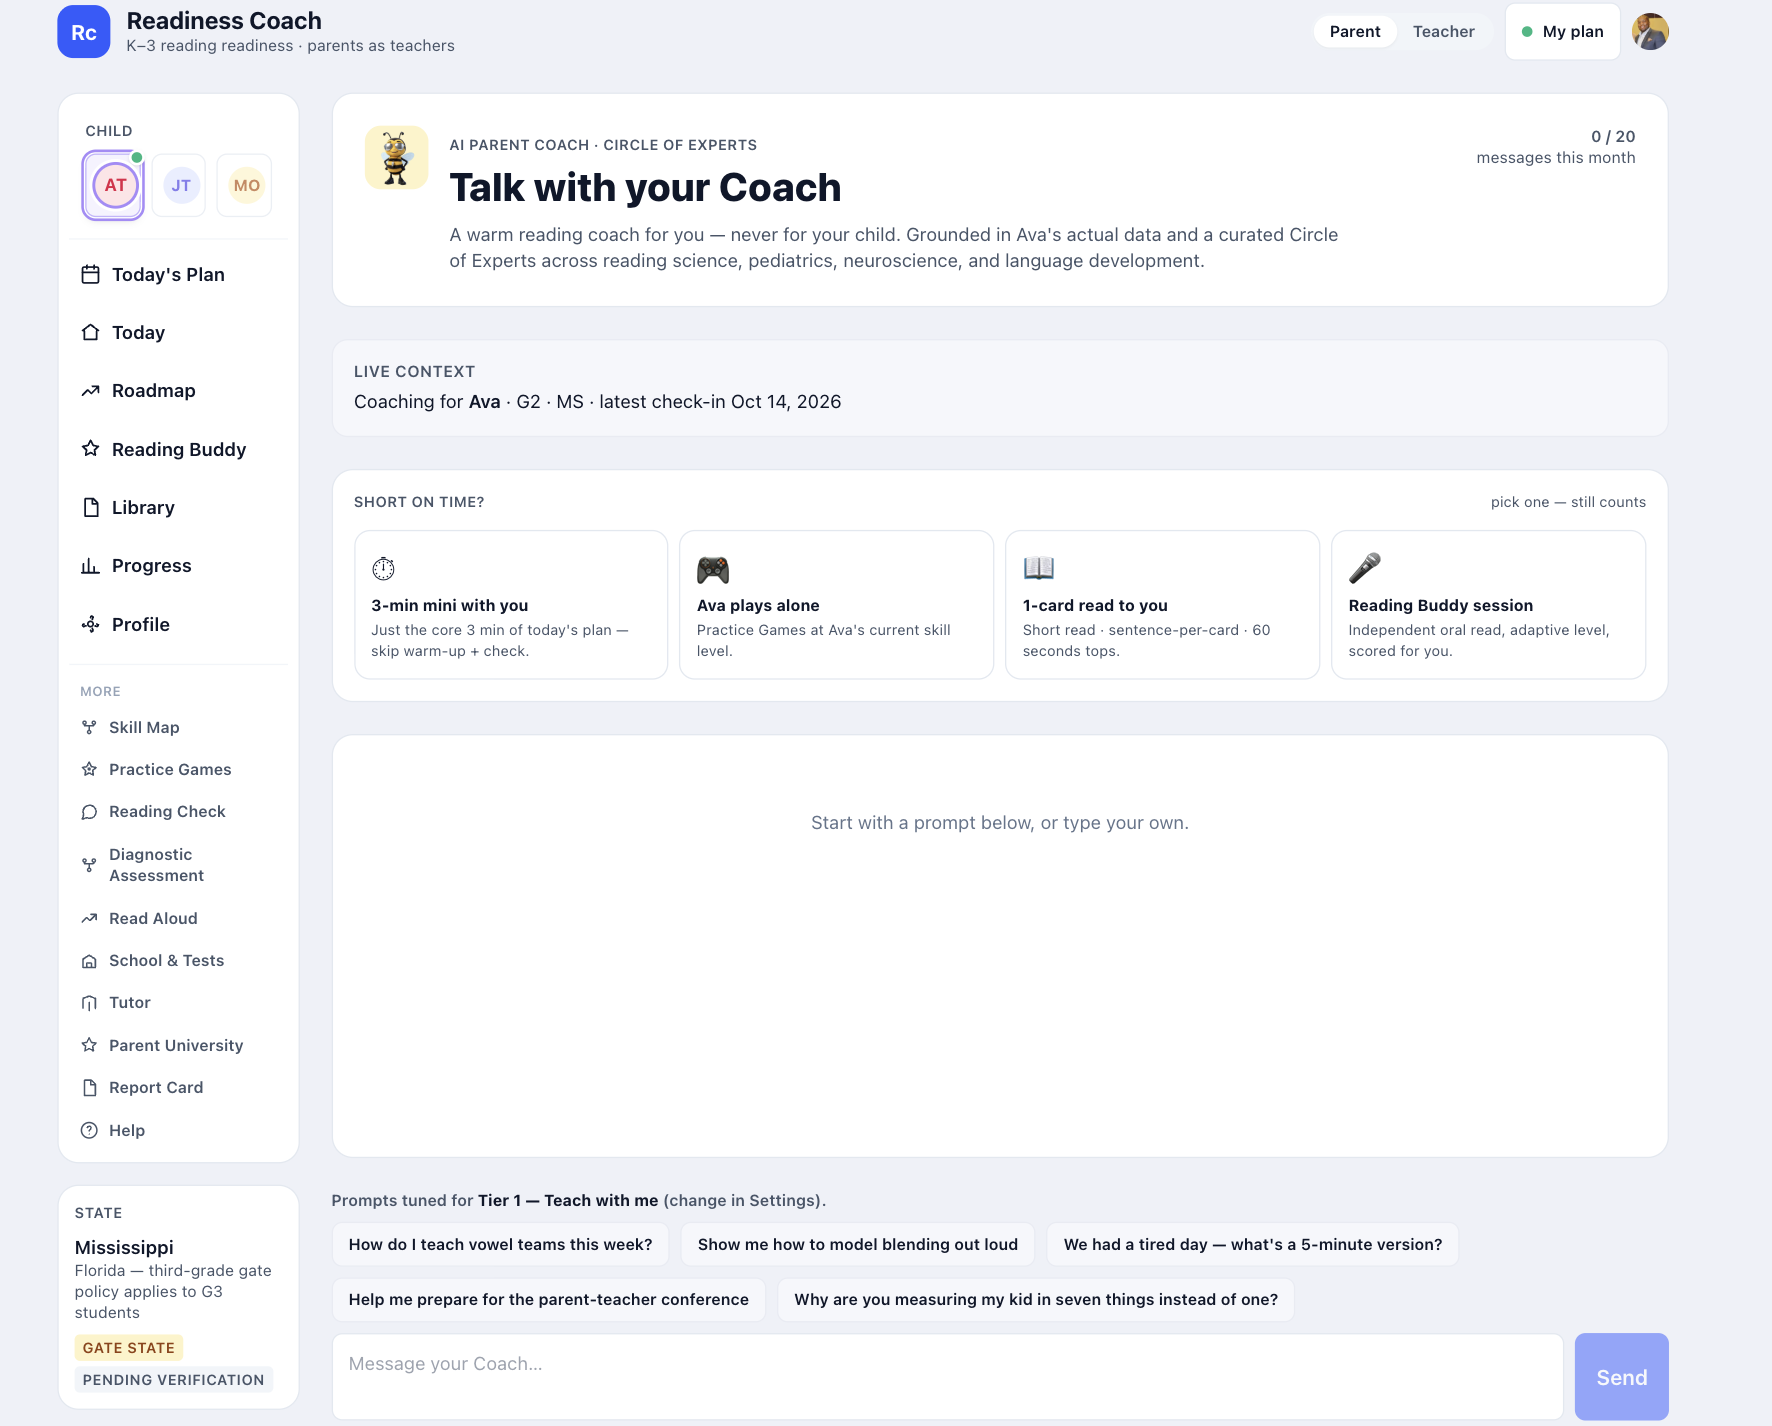
Task: Open Parent University
Action: [178, 1045]
